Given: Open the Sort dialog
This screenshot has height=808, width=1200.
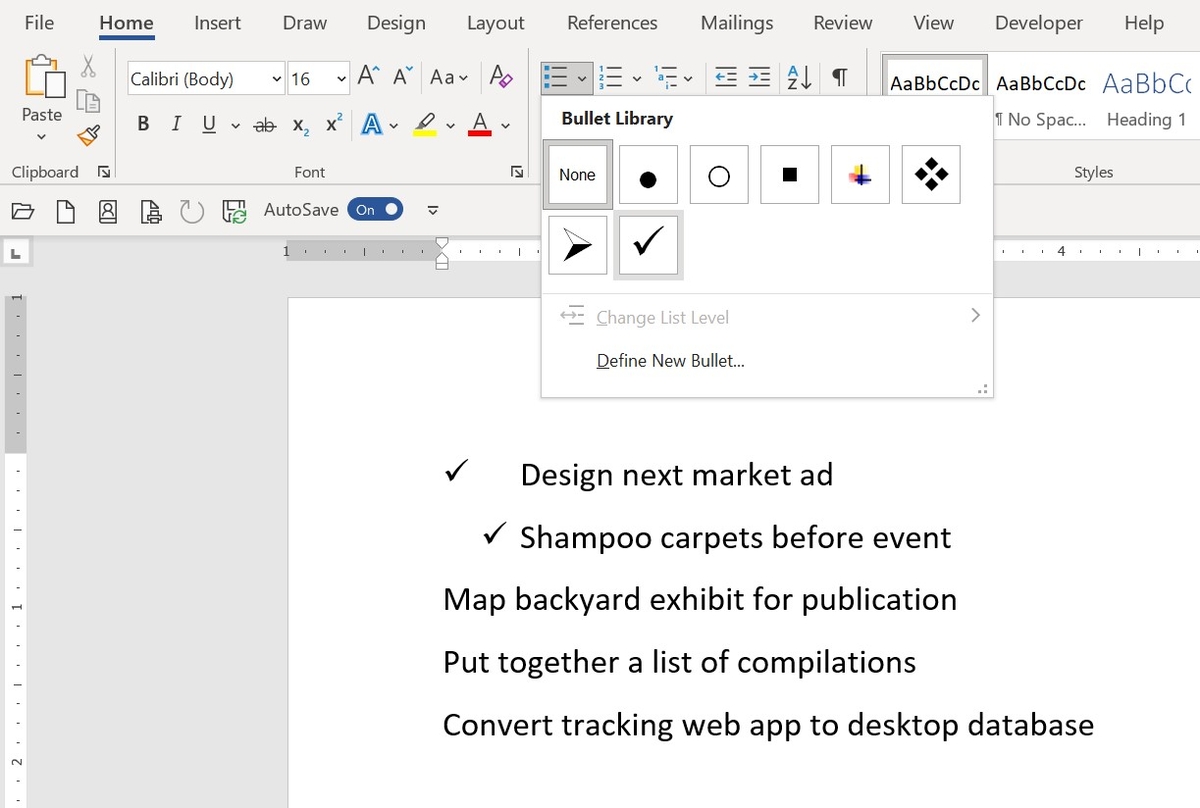Looking at the screenshot, I should (x=797, y=76).
